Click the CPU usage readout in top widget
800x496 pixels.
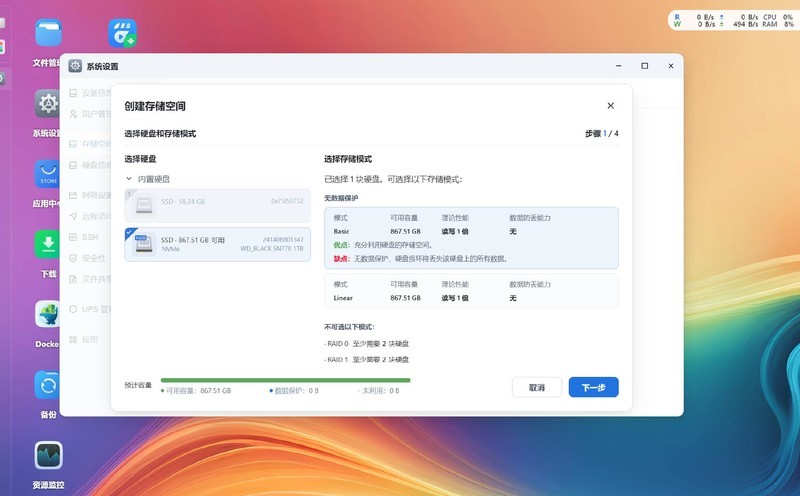pyautogui.click(x=779, y=17)
